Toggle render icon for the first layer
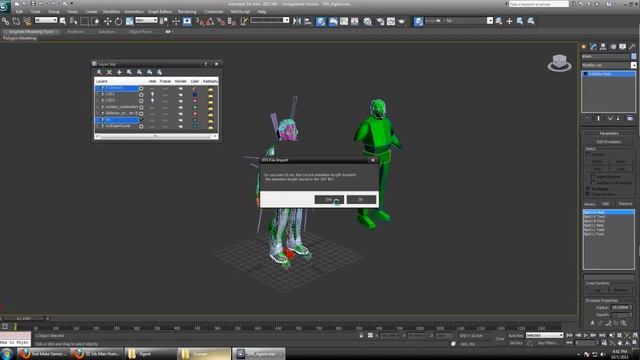The width and height of the screenshot is (640, 360). tap(180, 88)
